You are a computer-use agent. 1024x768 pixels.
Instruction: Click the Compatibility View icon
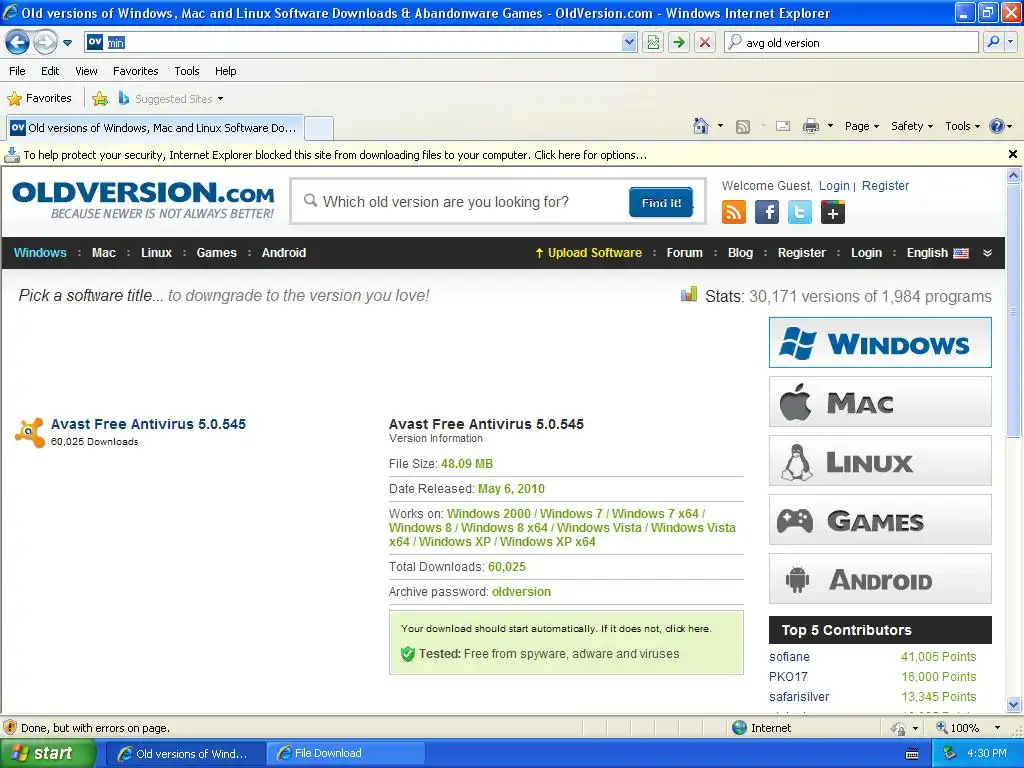tap(652, 42)
